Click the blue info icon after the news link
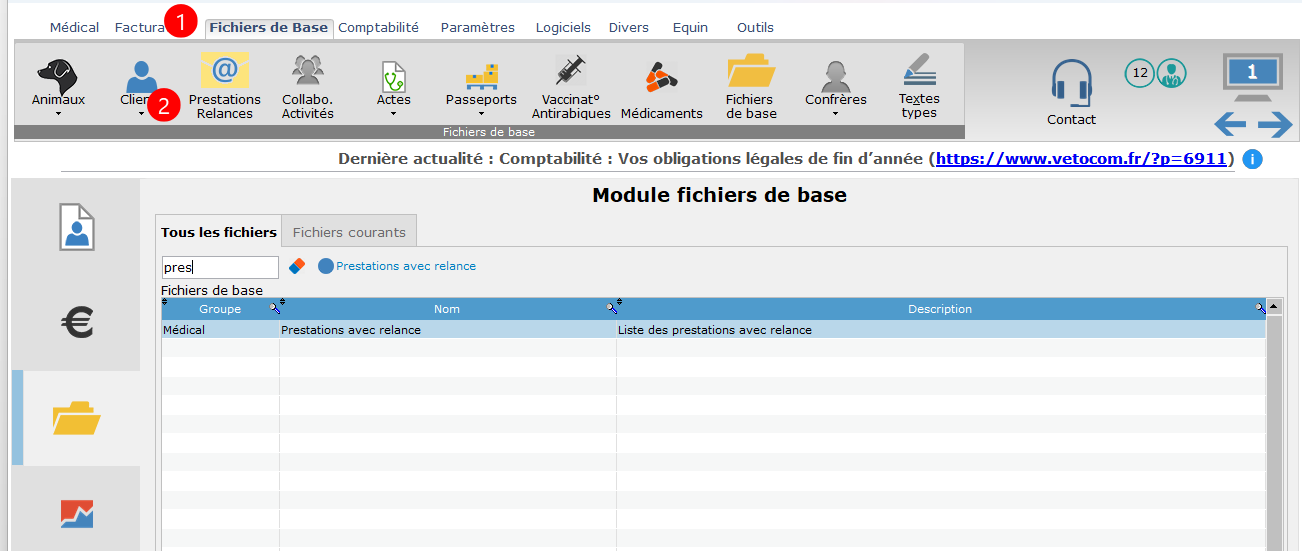The width and height of the screenshot is (1302, 551). (1252, 159)
